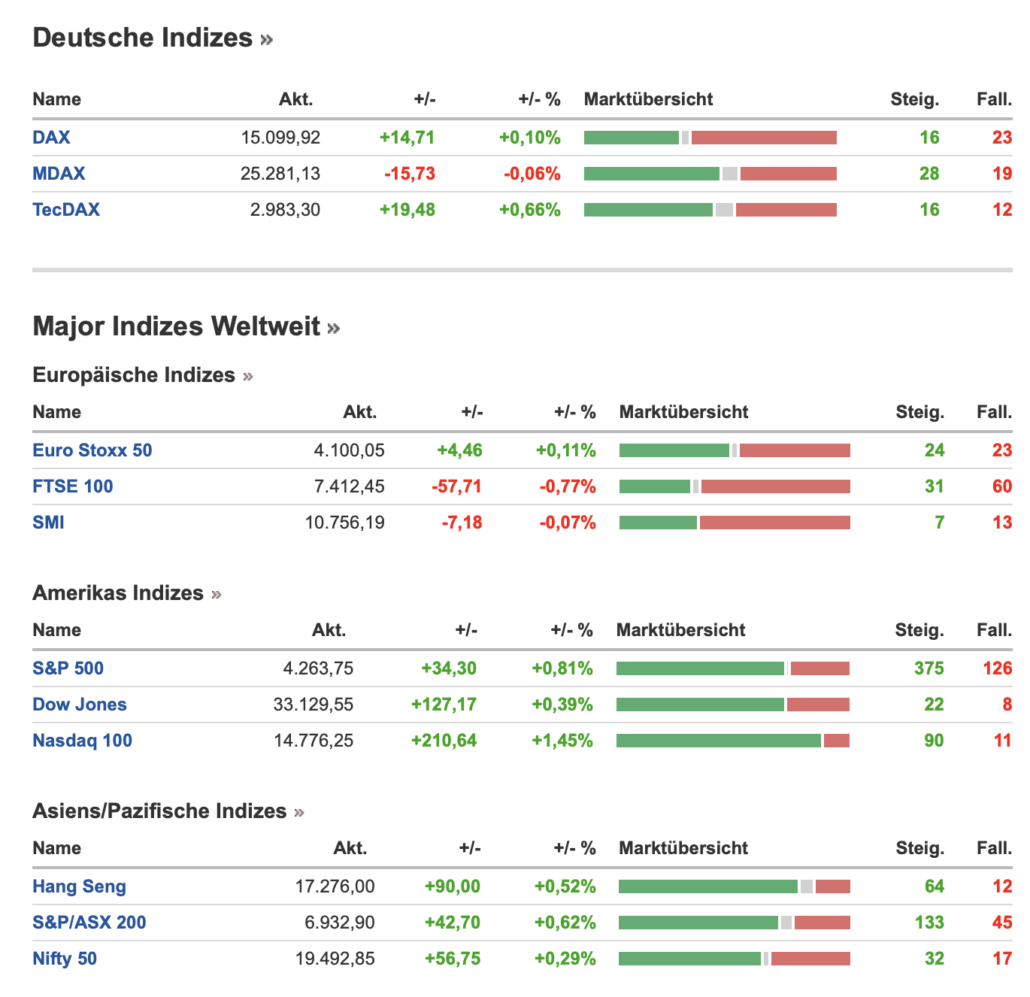Click the FTSE 100 percent change -0,77%
The width and height of the screenshot is (1030, 997).
568,486
